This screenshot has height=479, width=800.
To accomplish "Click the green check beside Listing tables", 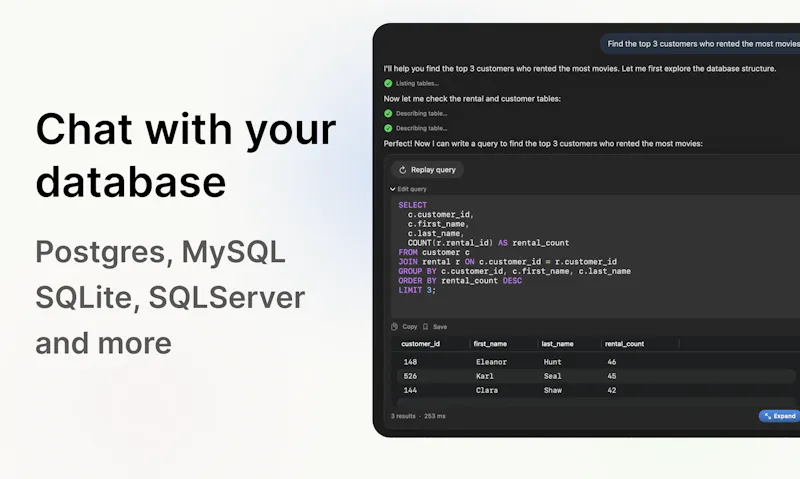I will tap(388, 83).
